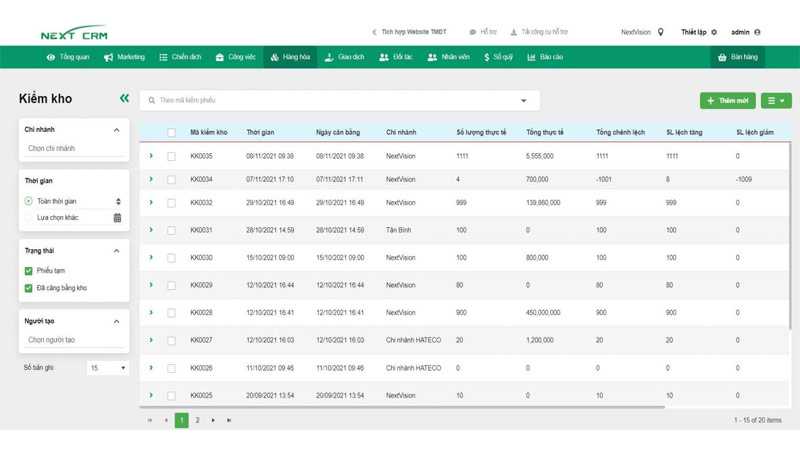Collapse the Trạng thái filter panel
The image size is (800, 450).
[x=116, y=251]
